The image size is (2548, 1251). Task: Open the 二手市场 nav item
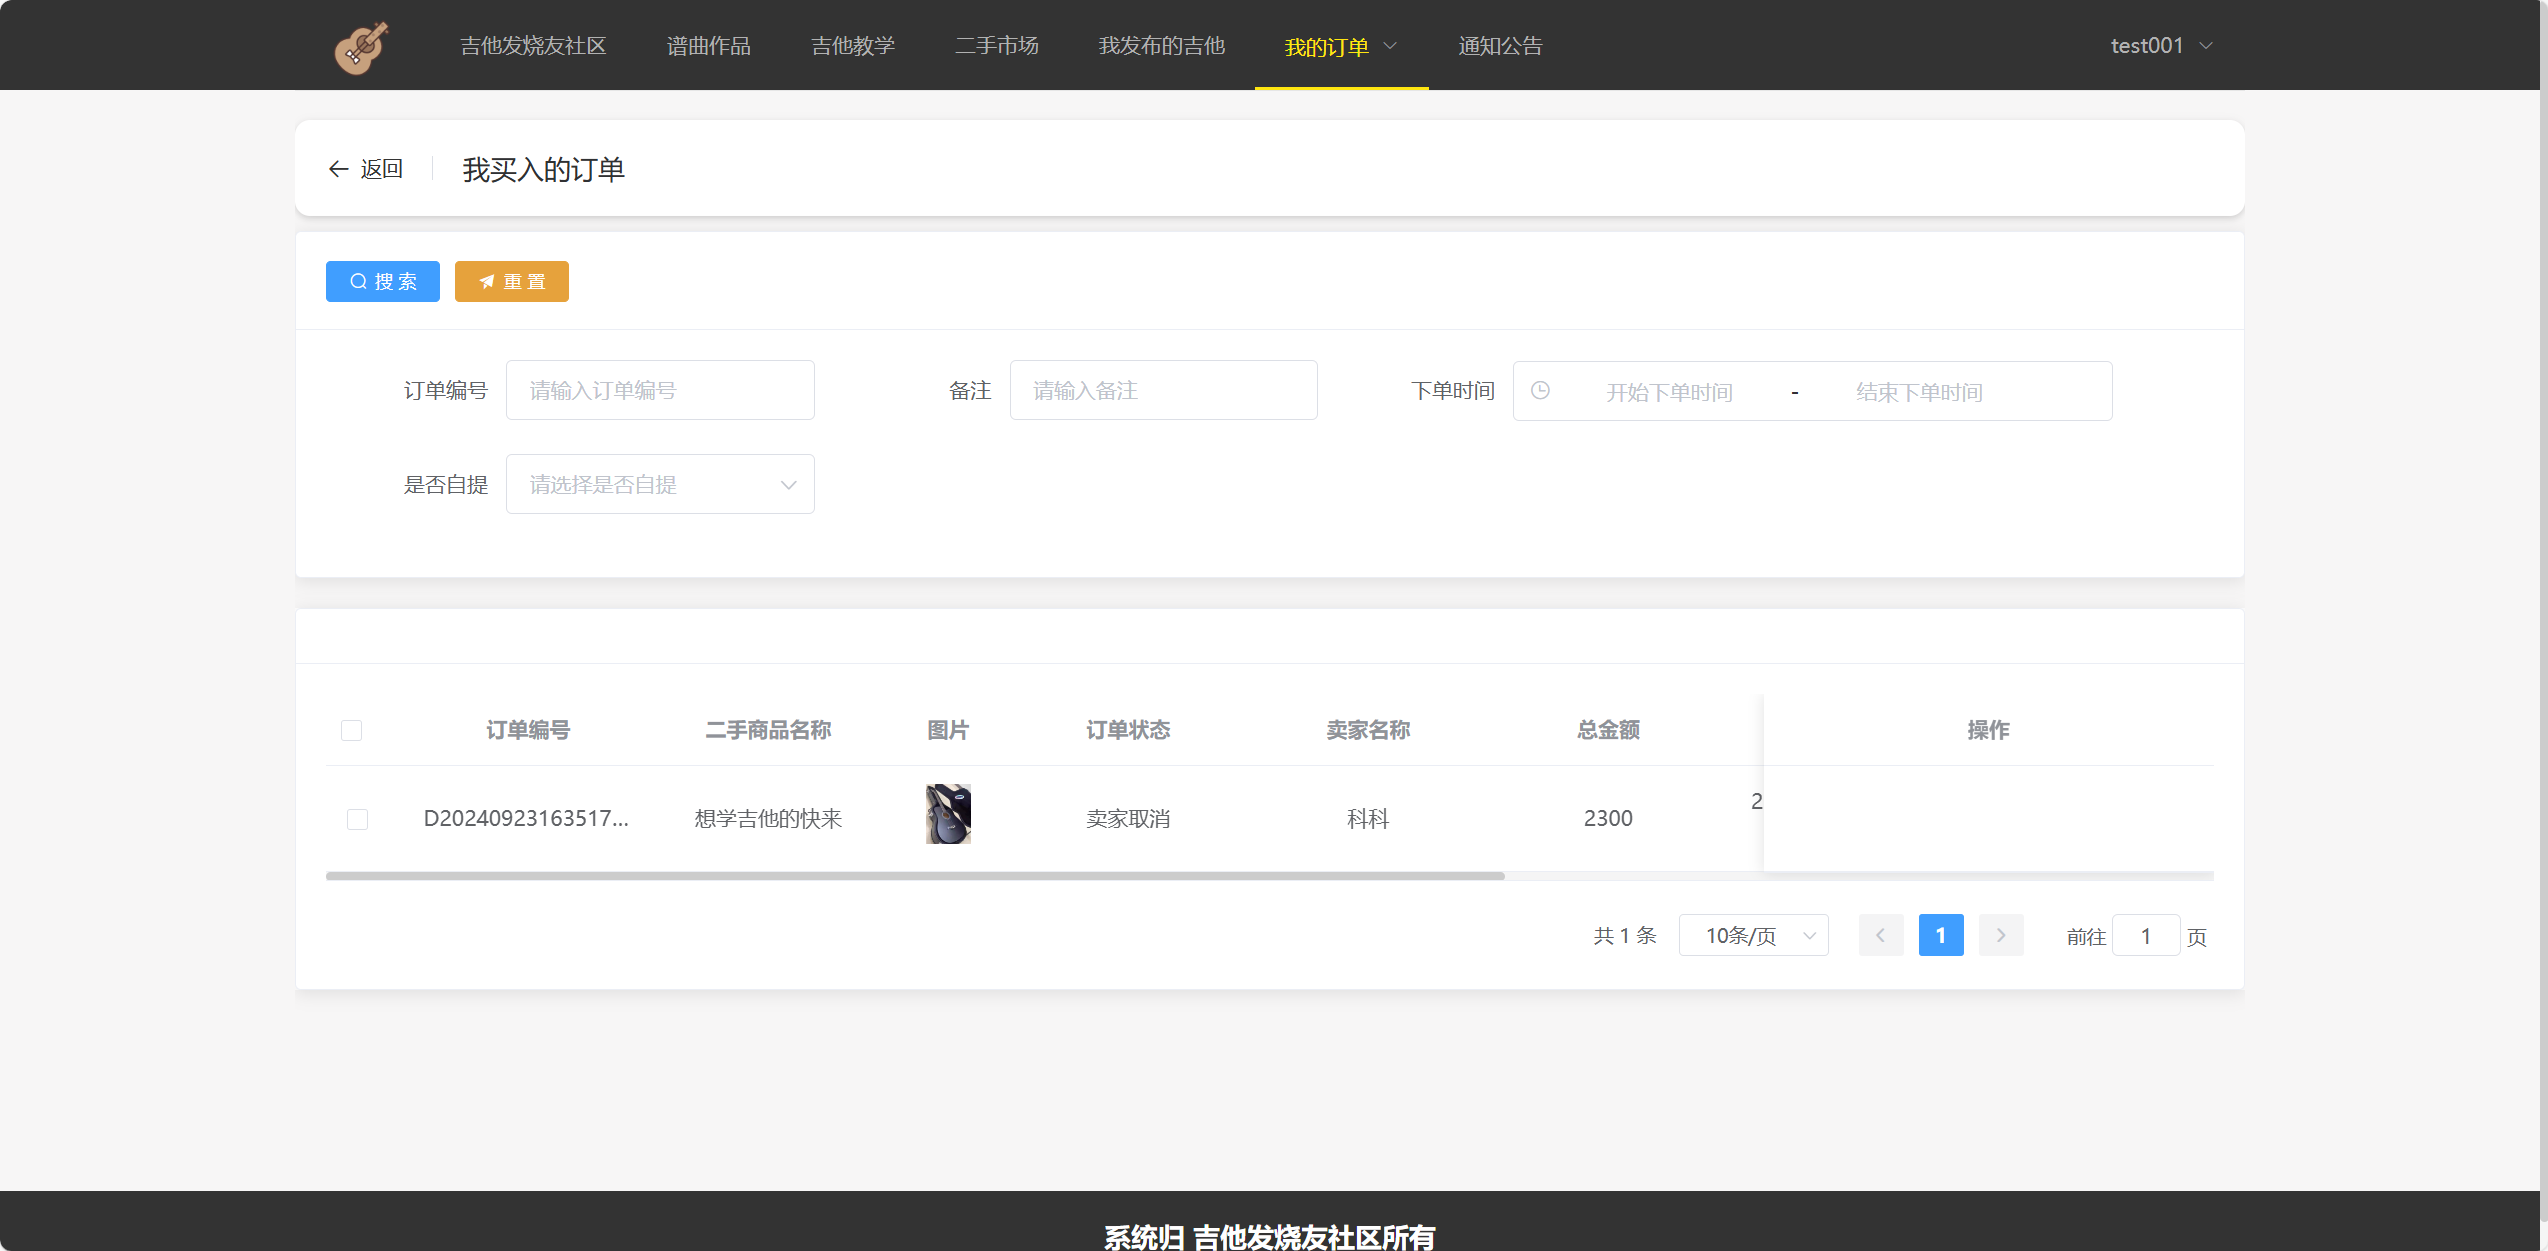coord(996,46)
